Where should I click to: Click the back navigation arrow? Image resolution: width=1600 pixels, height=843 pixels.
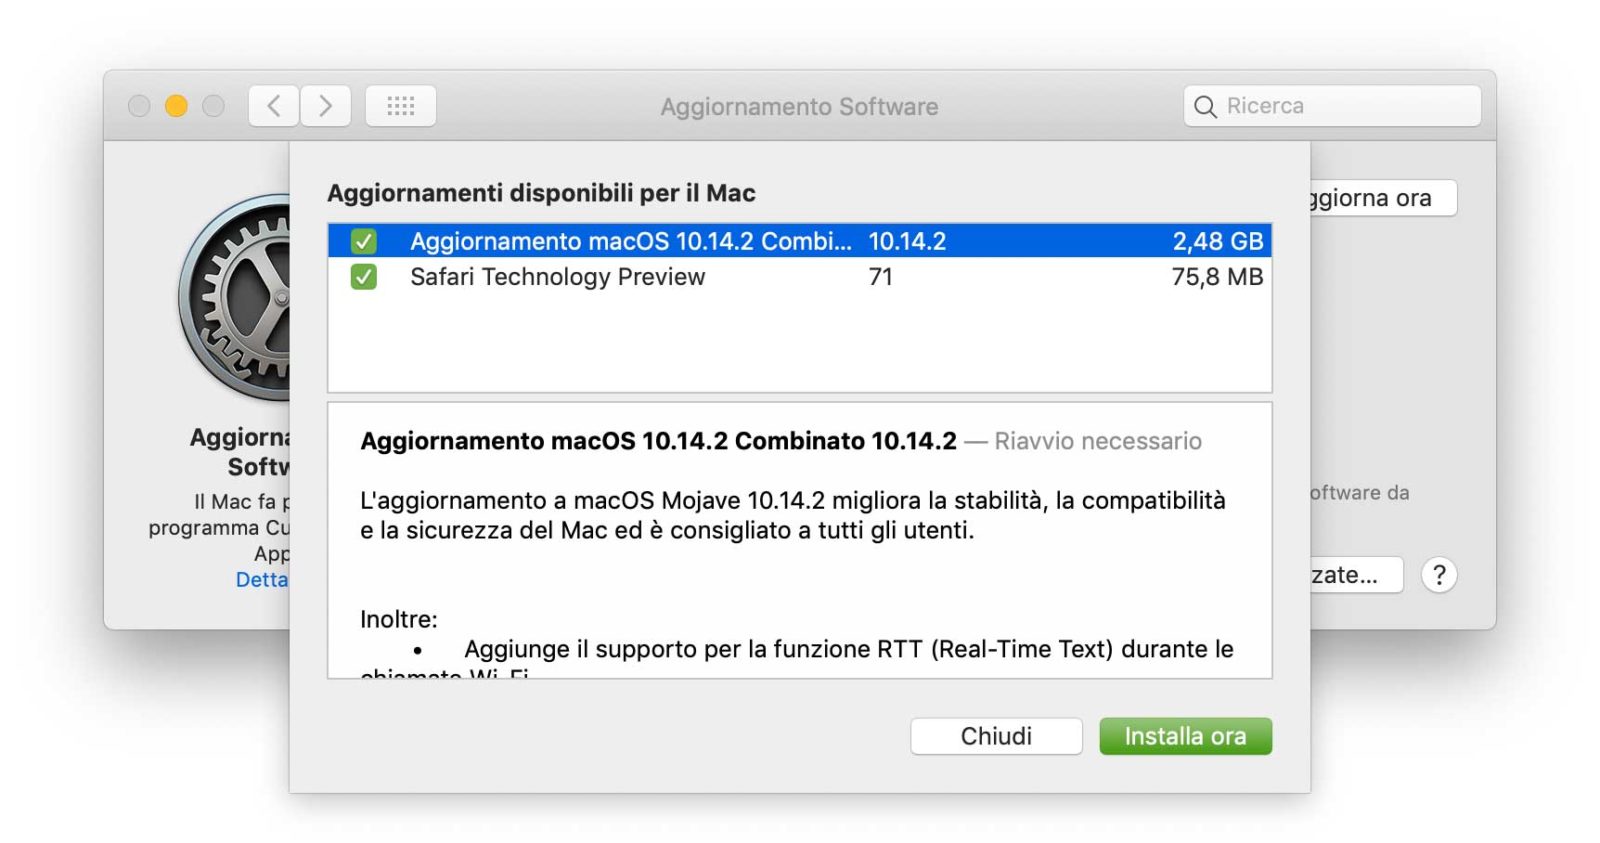pos(272,105)
